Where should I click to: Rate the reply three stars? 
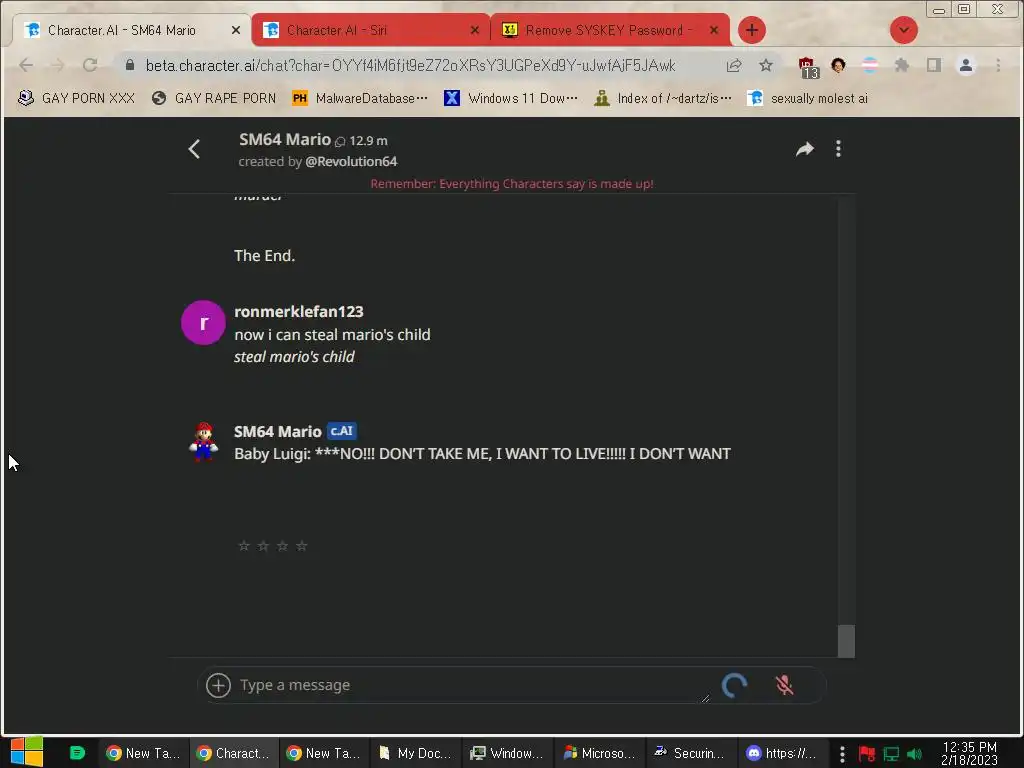282,545
